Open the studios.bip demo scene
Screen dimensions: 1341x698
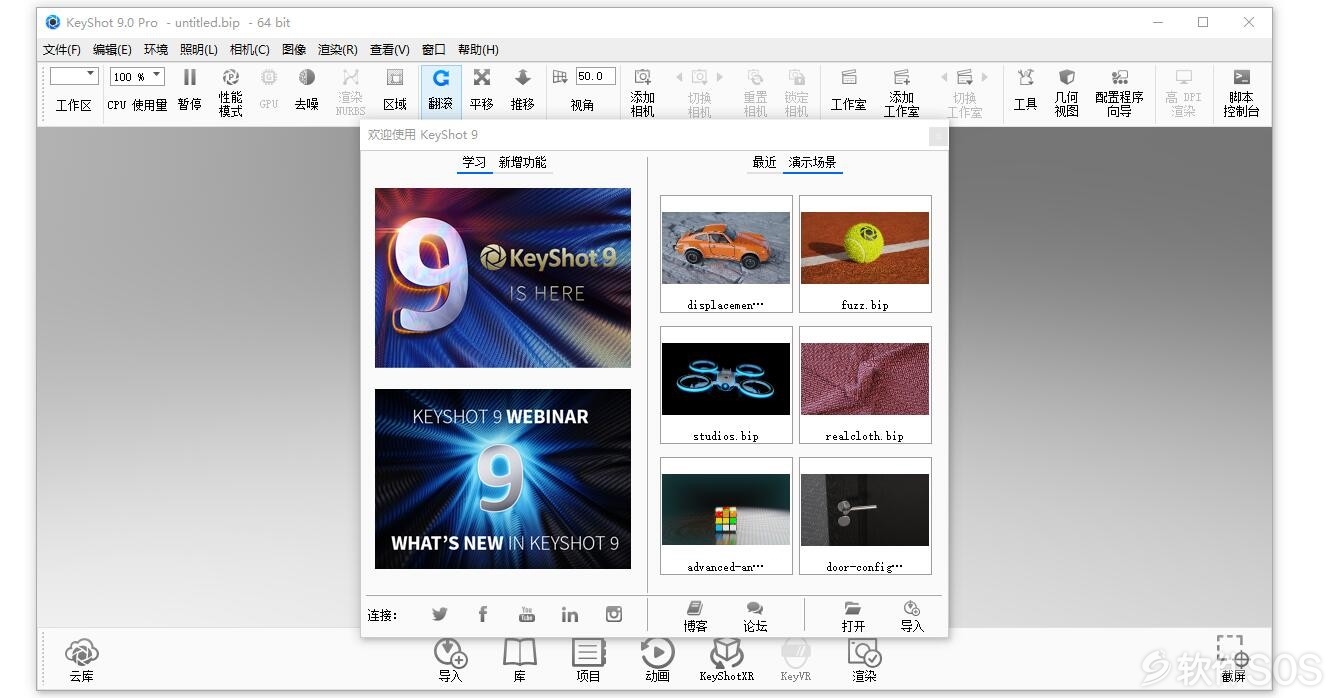pos(726,385)
